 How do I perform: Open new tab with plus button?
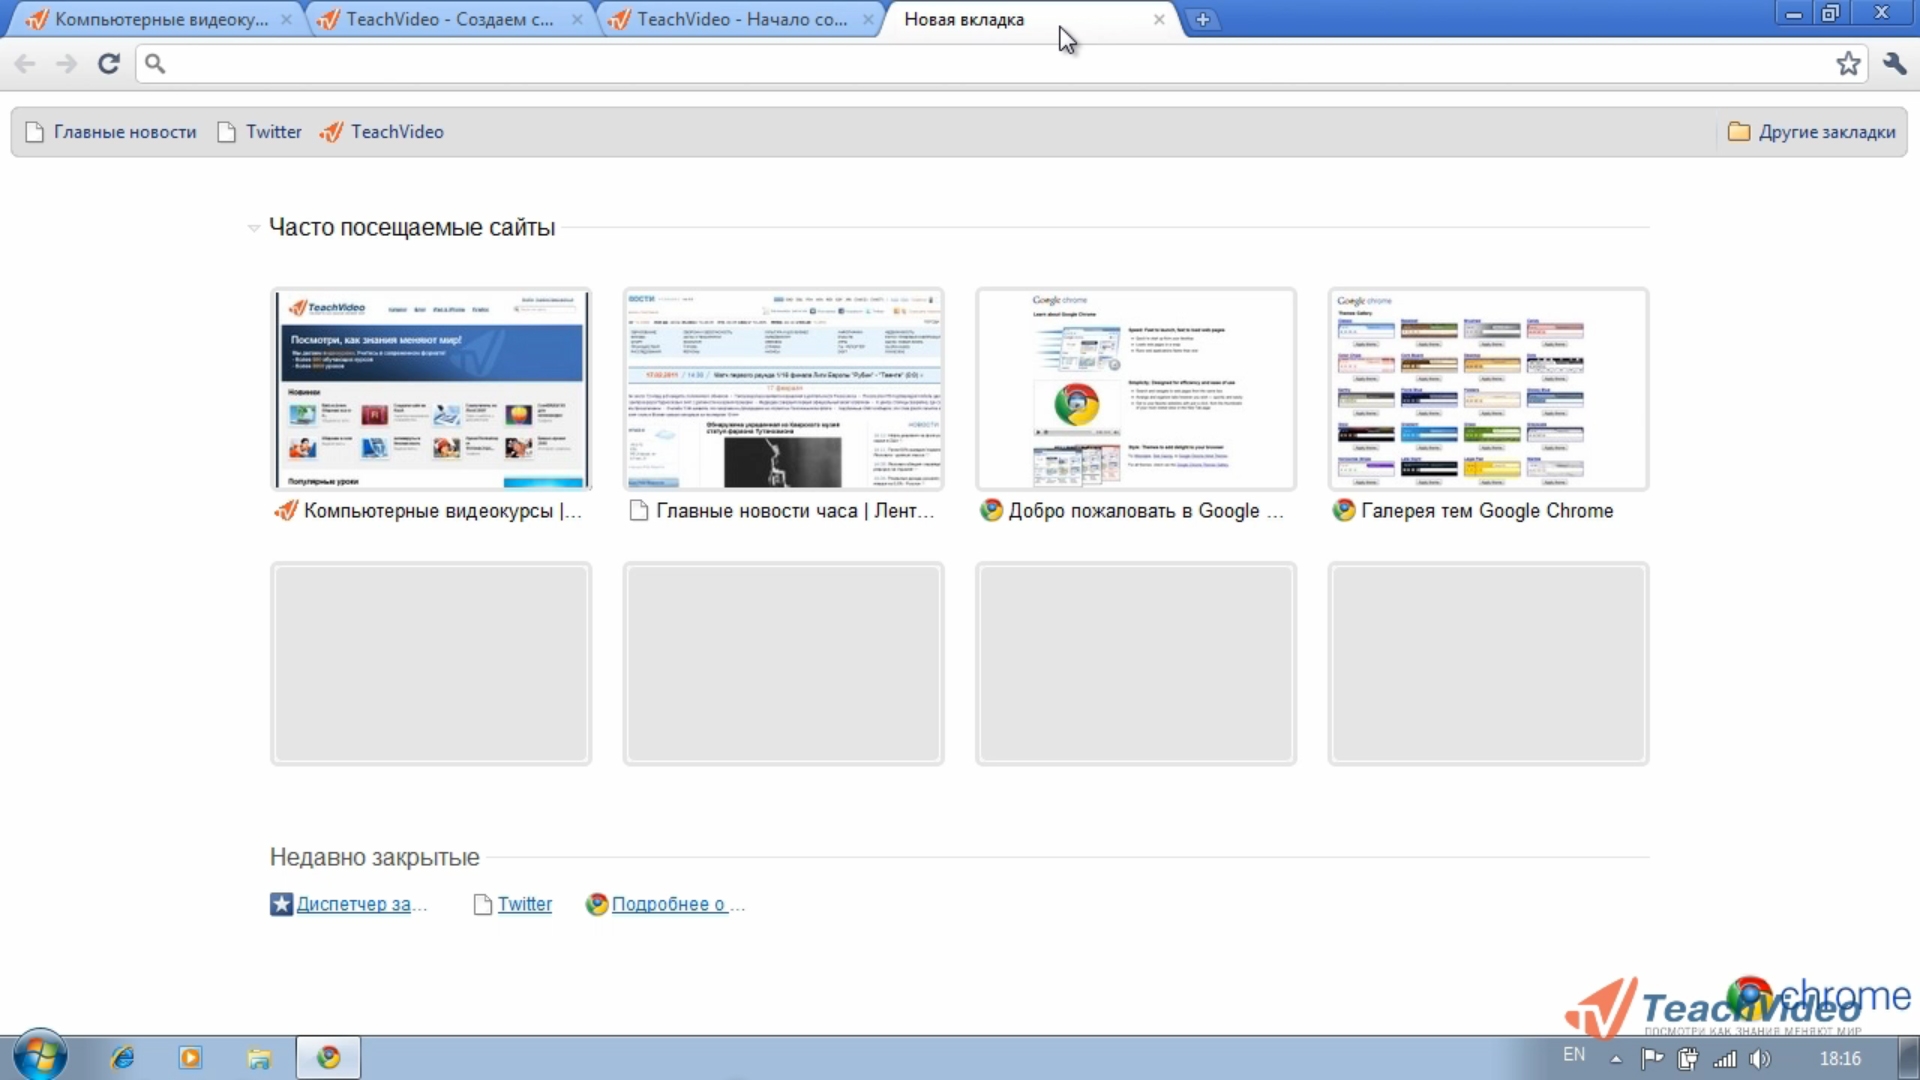click(1202, 19)
